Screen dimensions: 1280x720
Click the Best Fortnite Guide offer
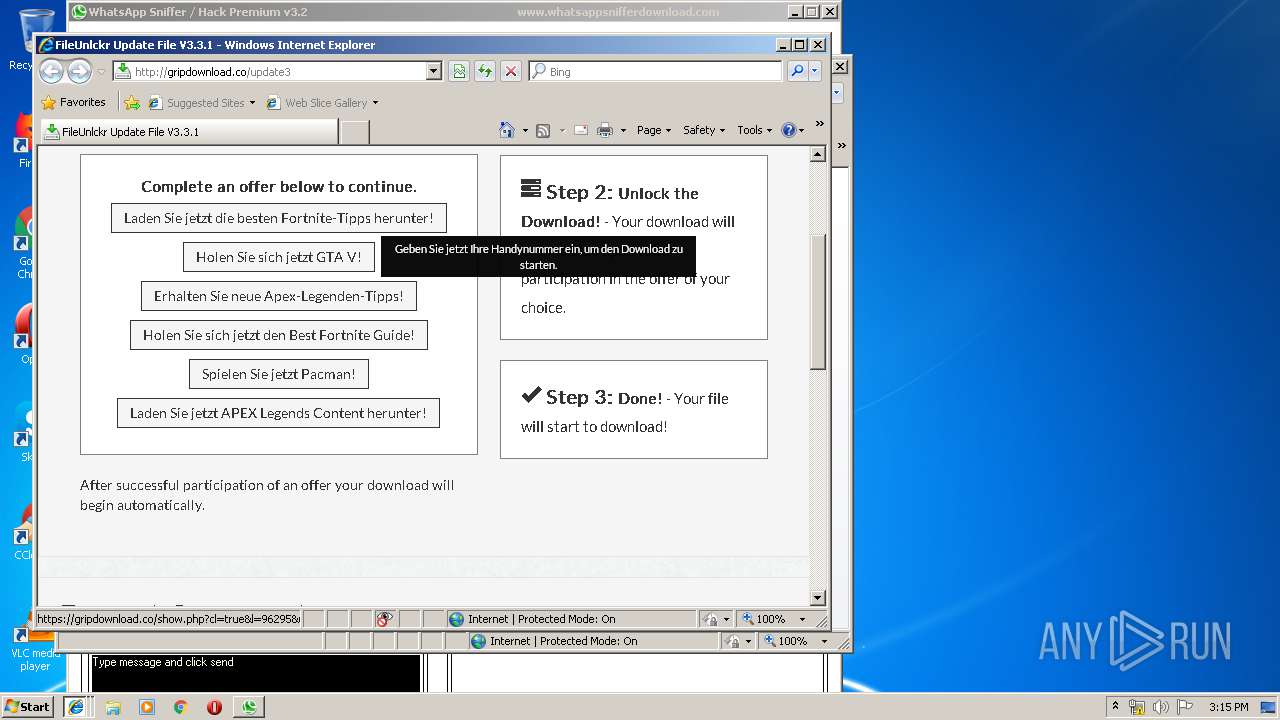click(279, 335)
